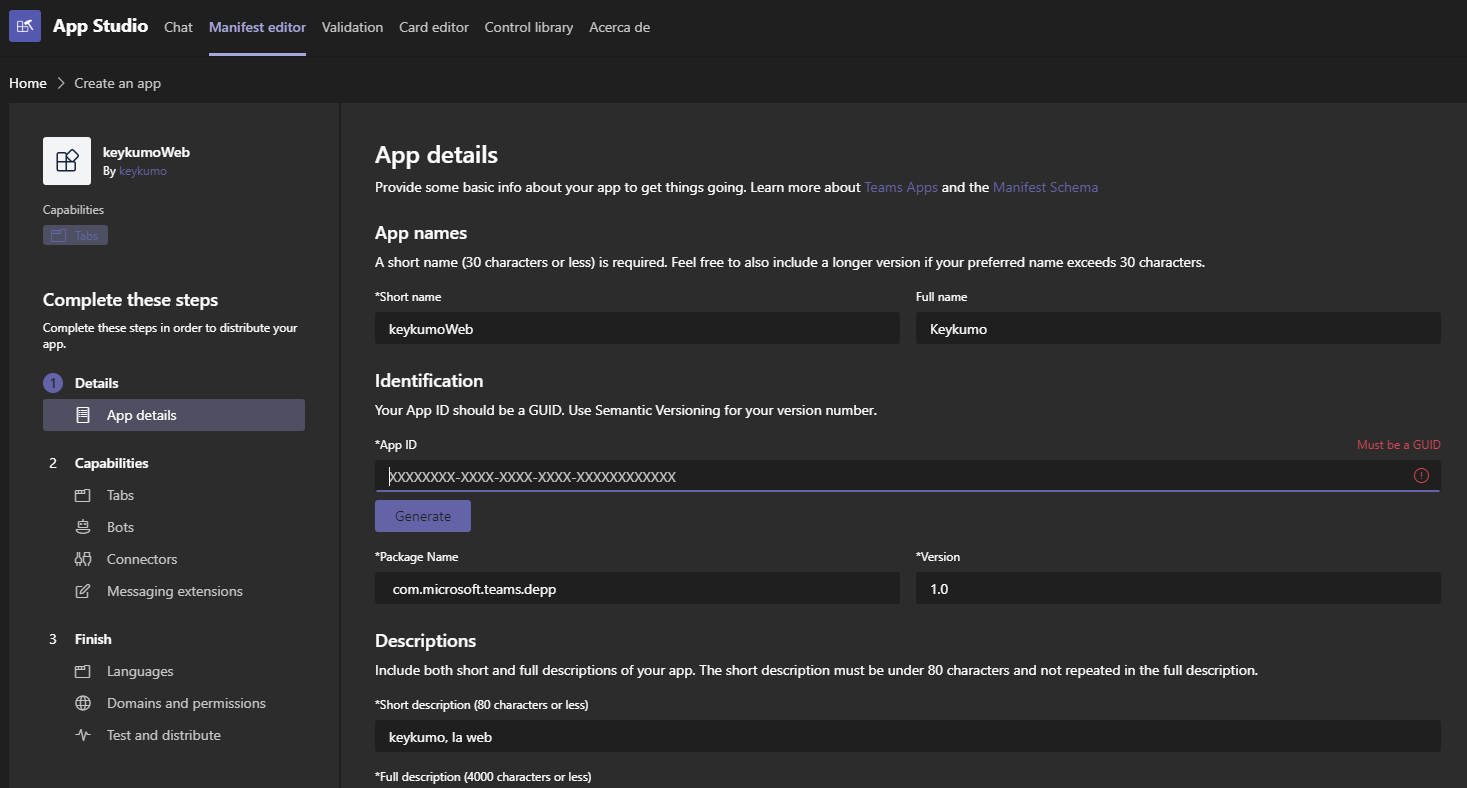The image size is (1467, 788).
Task: Click the keykumoWeb app title text
Action: click(x=146, y=153)
